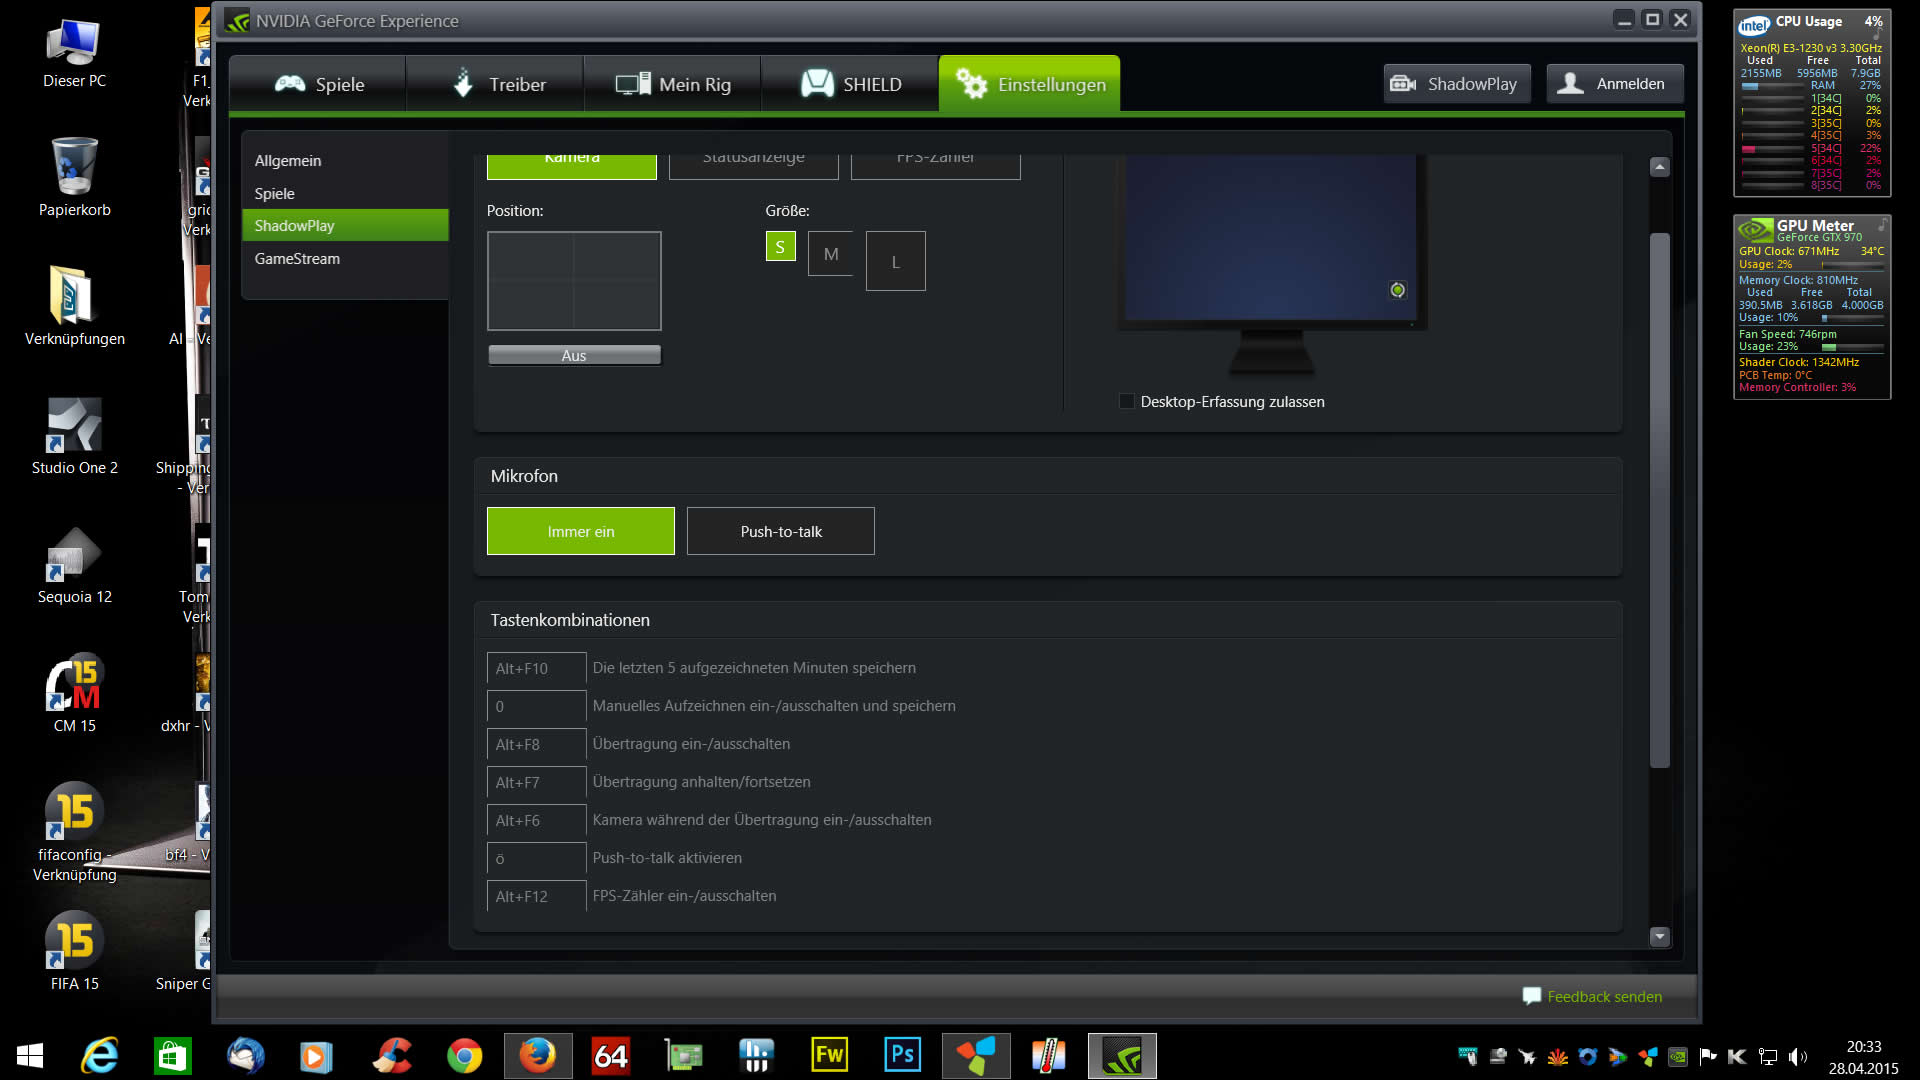Screen dimensions: 1920x1080
Task: Set camera size to S
Action: pos(780,246)
